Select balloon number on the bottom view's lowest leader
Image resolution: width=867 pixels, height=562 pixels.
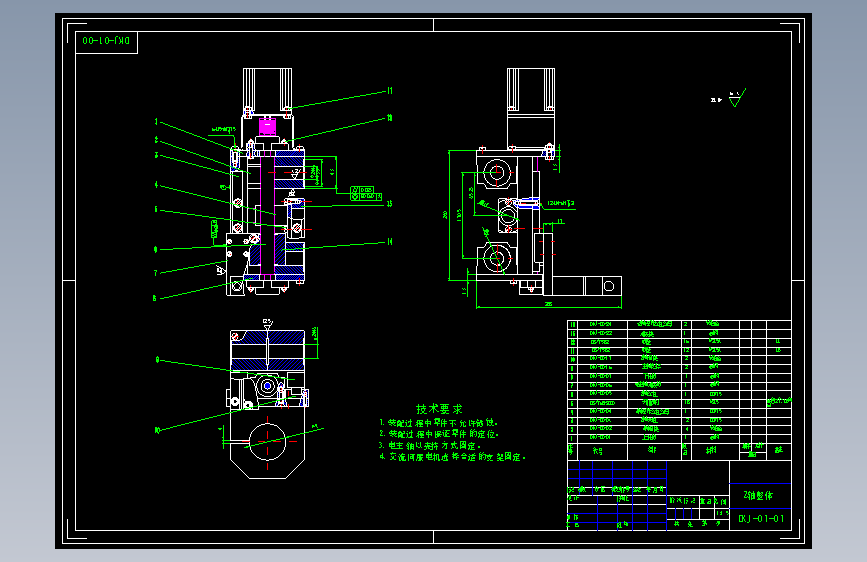pos(157,430)
